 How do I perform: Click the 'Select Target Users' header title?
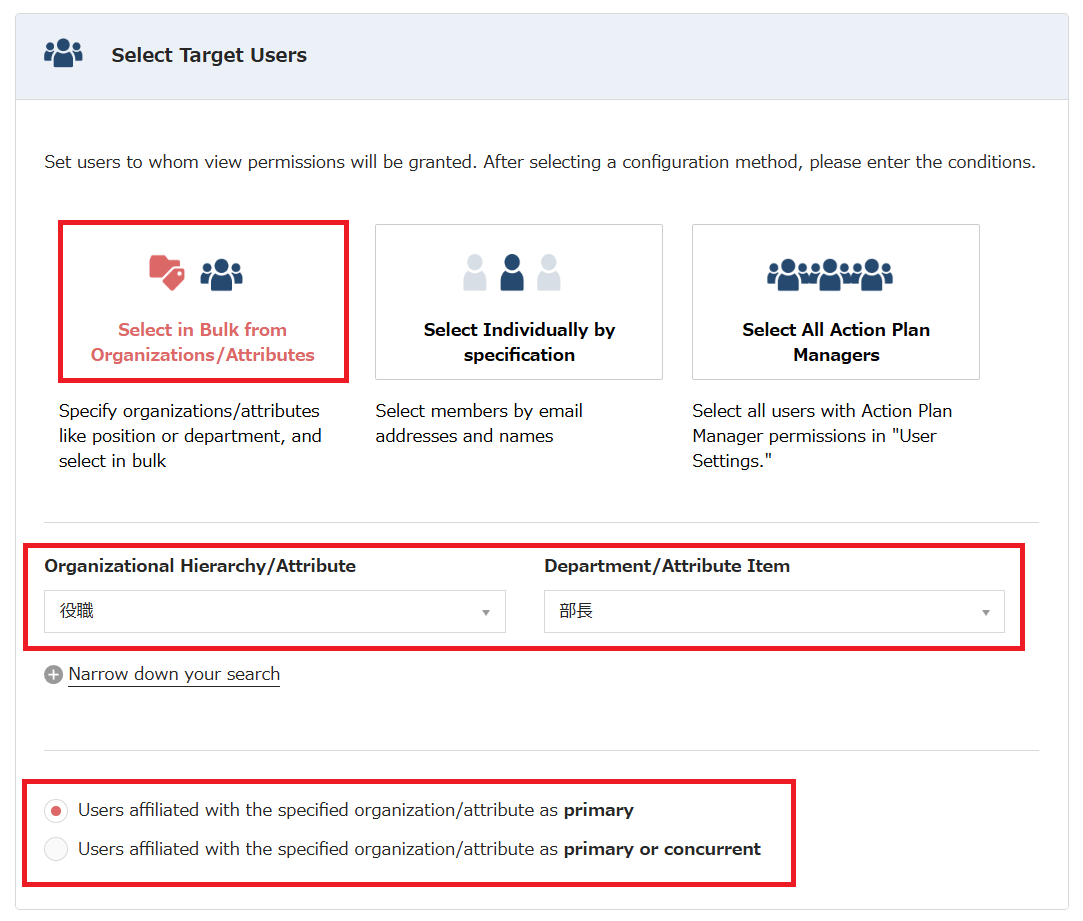point(209,56)
